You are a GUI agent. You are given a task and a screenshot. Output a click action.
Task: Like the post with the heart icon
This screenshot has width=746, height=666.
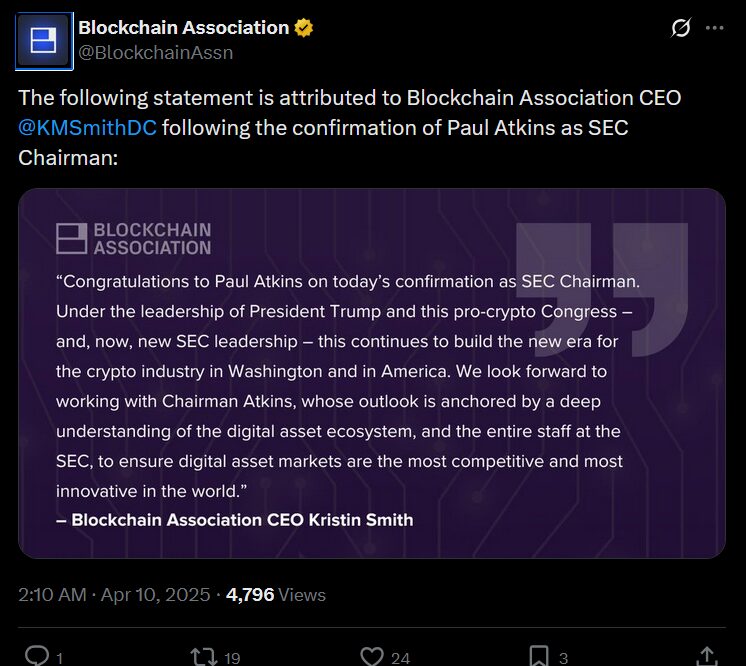372,655
